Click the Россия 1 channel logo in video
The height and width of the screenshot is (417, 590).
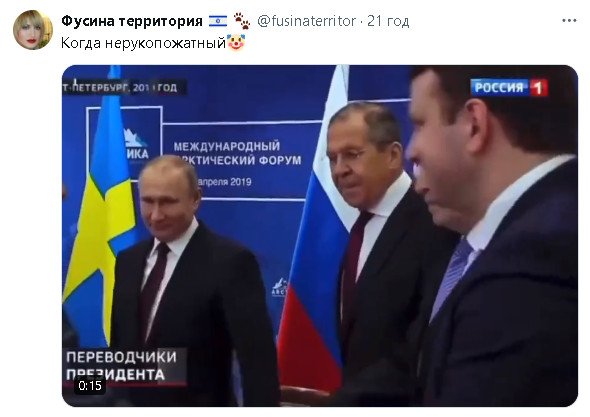tap(509, 87)
